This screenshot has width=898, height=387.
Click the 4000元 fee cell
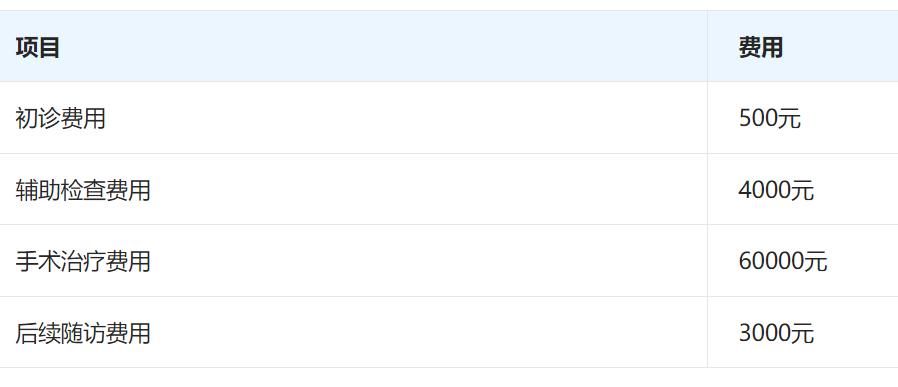click(776, 190)
